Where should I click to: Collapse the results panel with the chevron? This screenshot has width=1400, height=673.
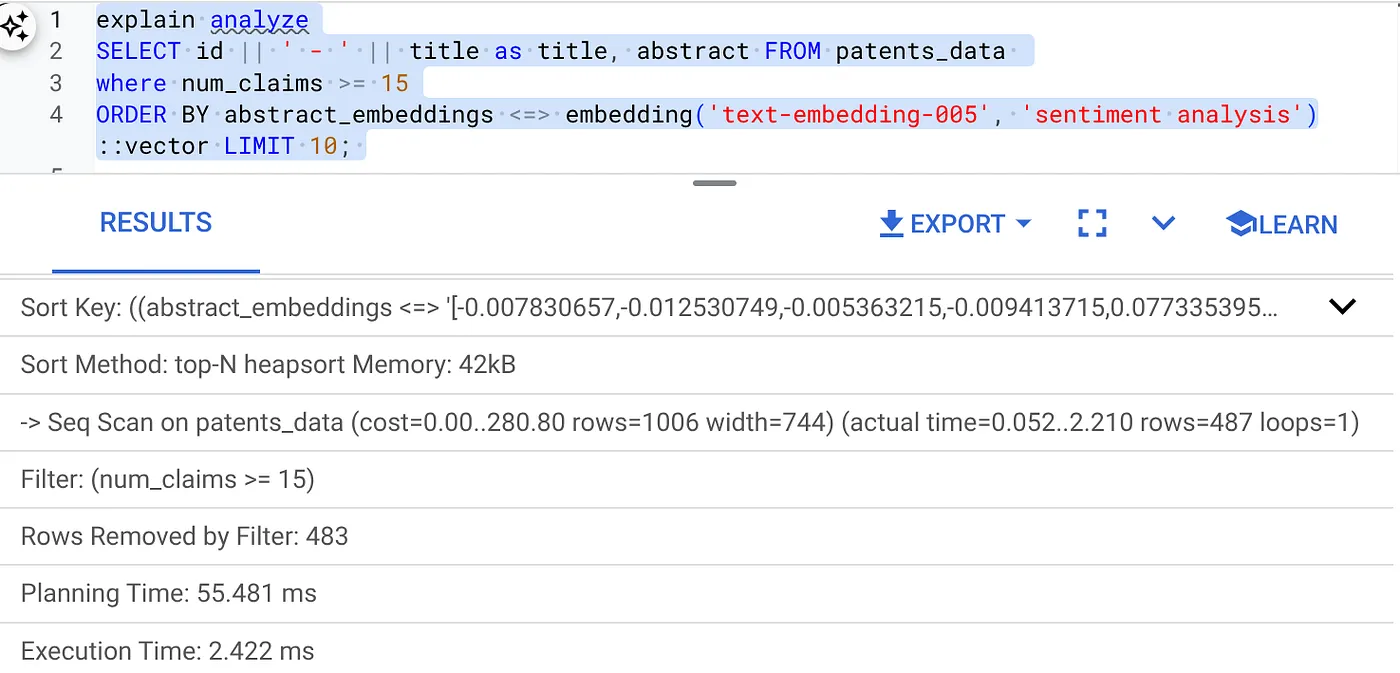point(1163,223)
